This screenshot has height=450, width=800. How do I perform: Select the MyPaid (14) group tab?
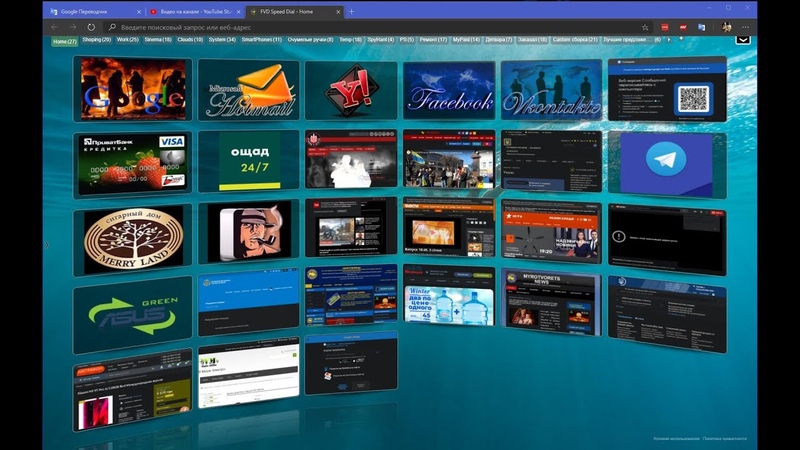point(466,40)
